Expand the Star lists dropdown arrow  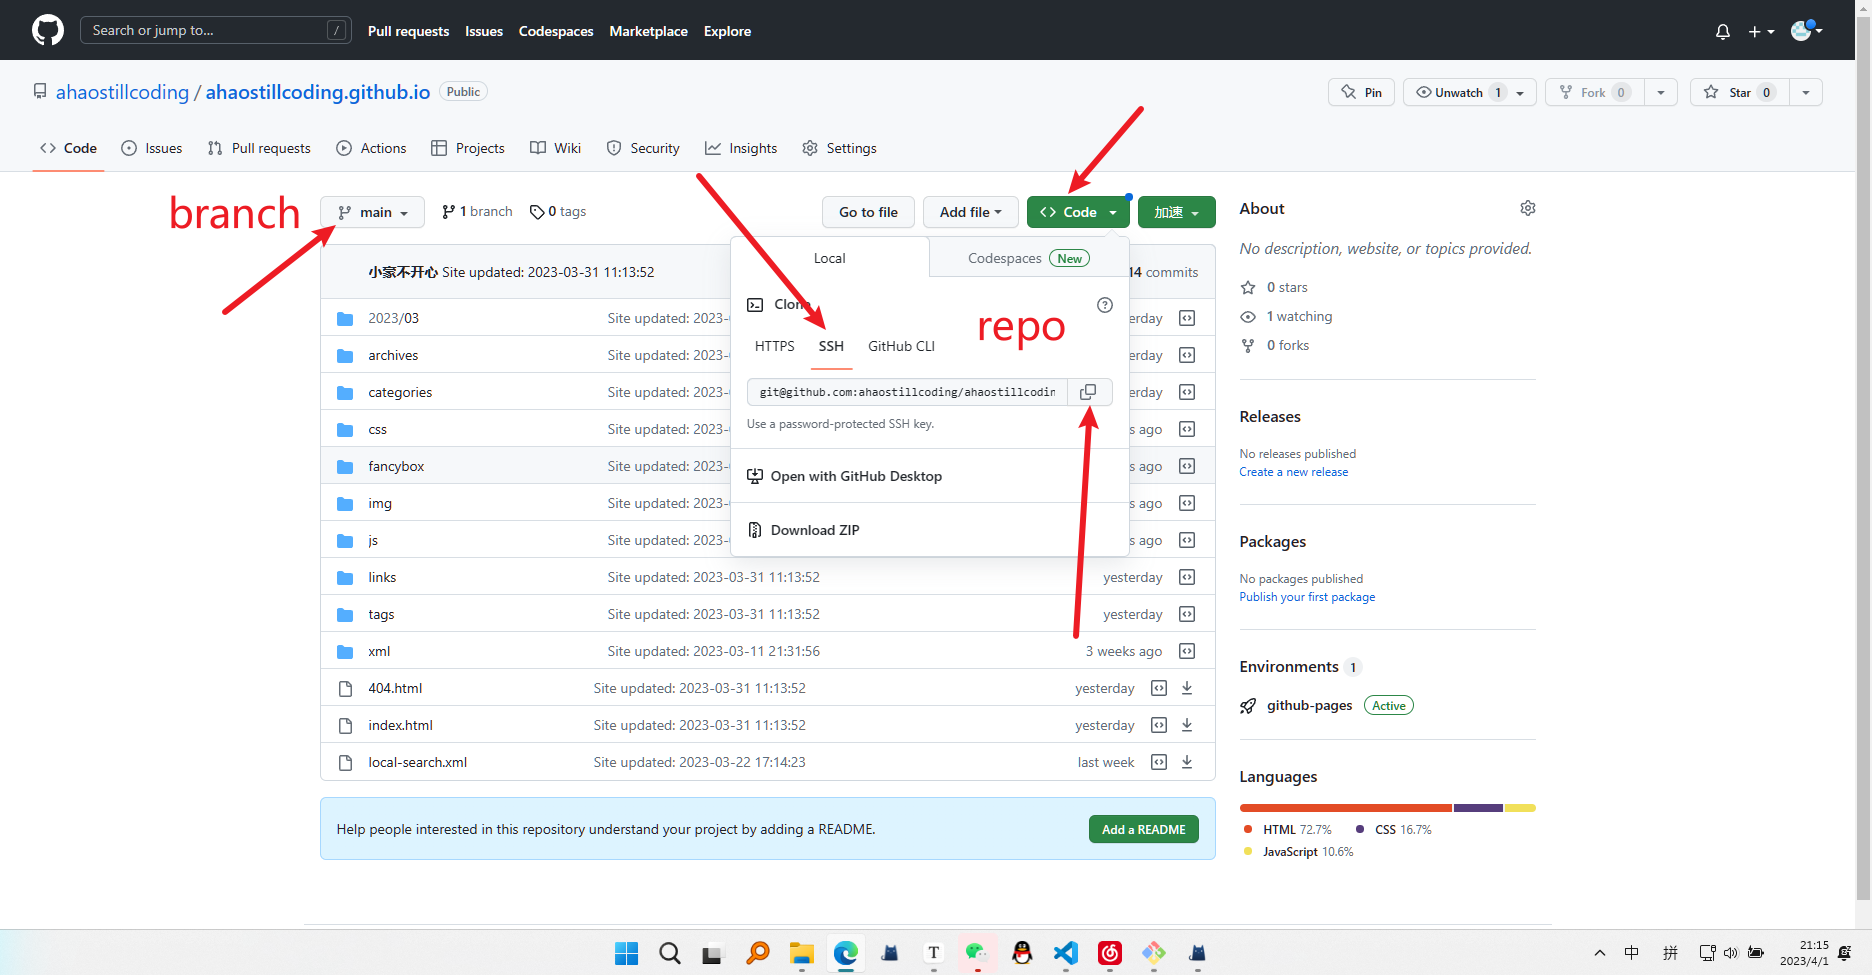[x=1806, y=92]
